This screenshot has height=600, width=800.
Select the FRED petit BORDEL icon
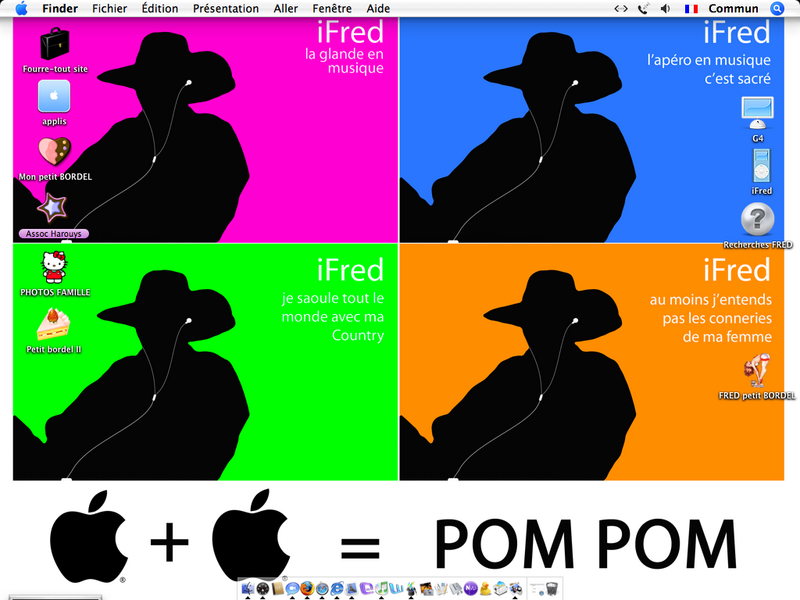pyautogui.click(x=757, y=370)
